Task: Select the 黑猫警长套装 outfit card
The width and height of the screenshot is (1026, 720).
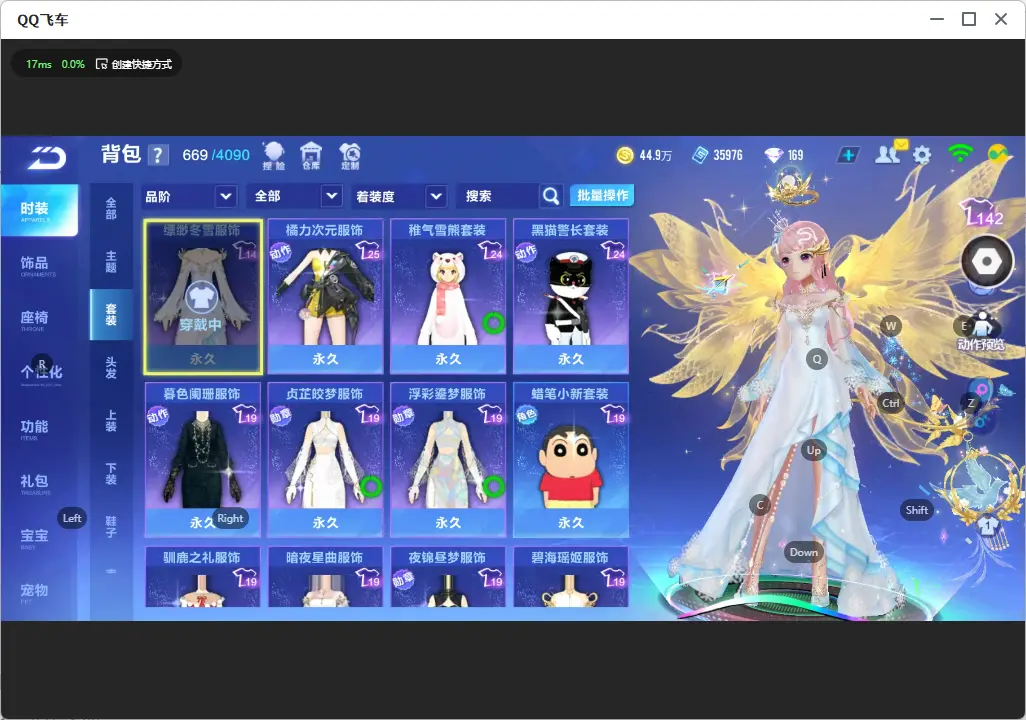Action: click(x=571, y=297)
